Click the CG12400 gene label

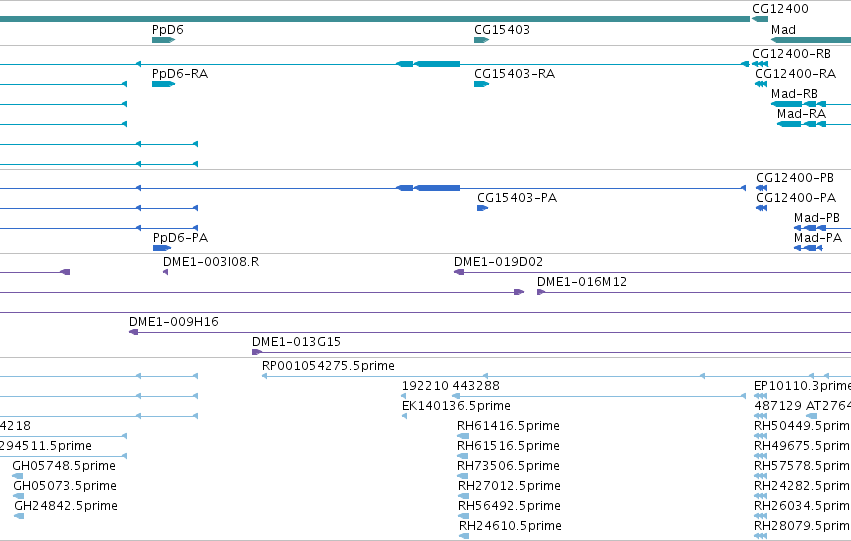[780, 9]
